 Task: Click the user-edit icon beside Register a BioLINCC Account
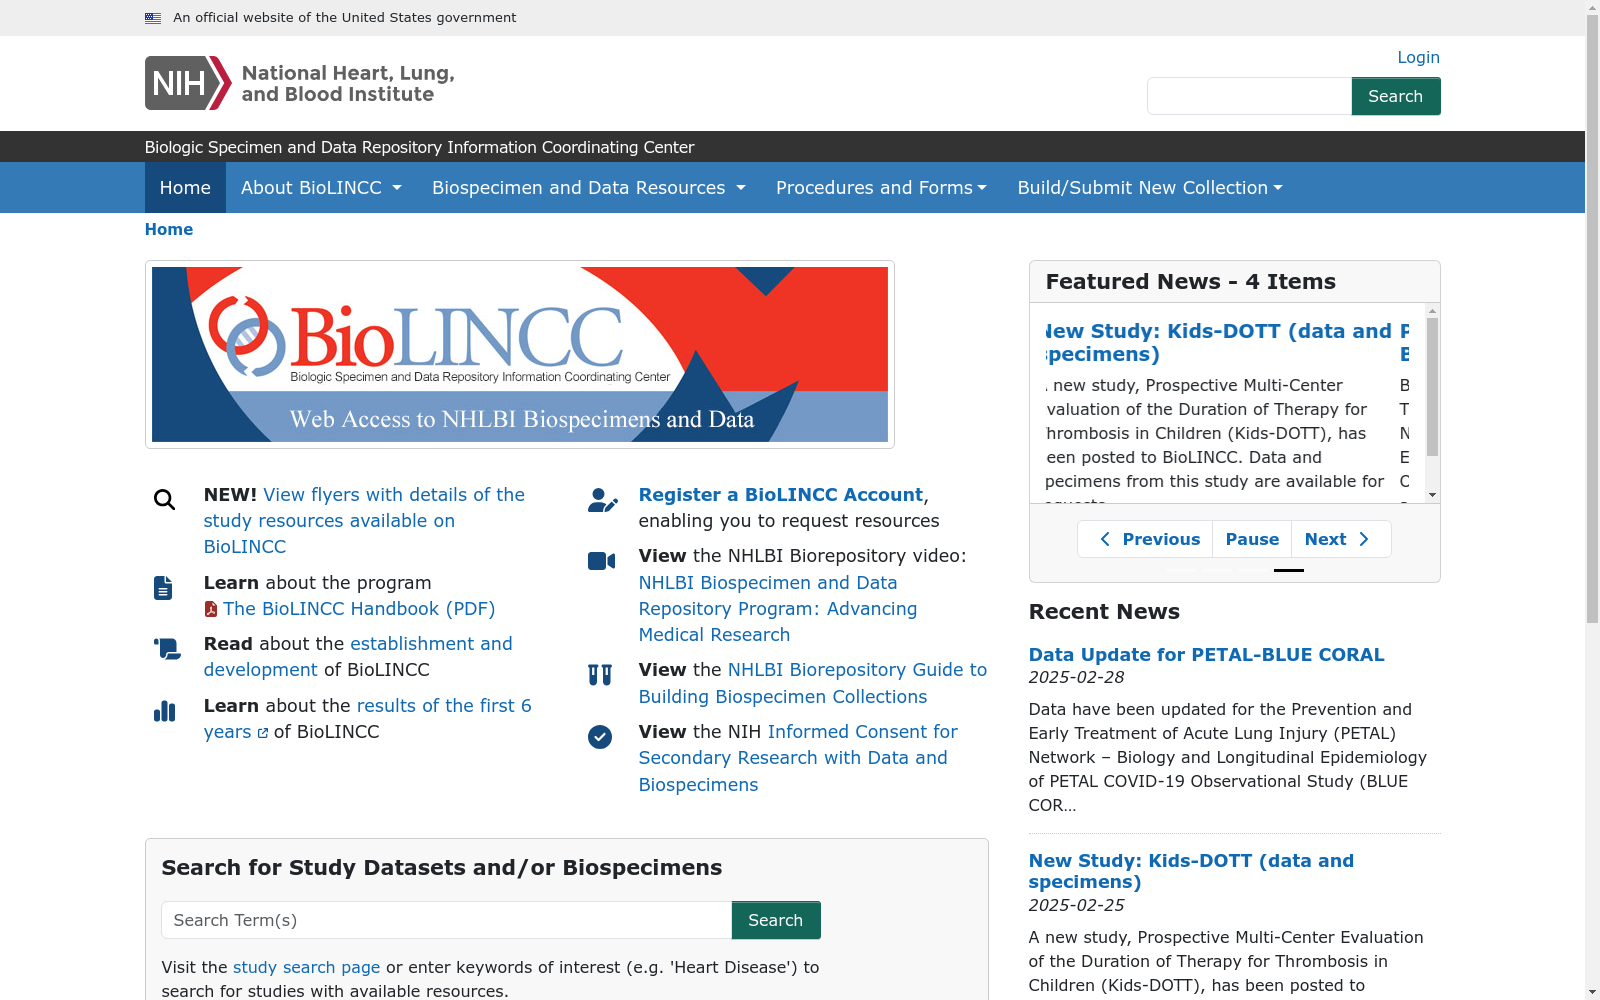602,500
